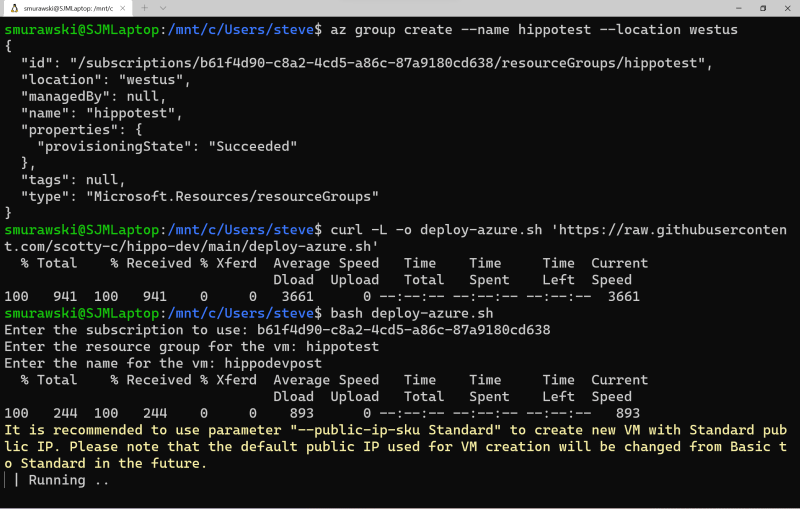Screen dimensions: 800x509
Task: Minimize the terminal window
Action: coord(738,8)
